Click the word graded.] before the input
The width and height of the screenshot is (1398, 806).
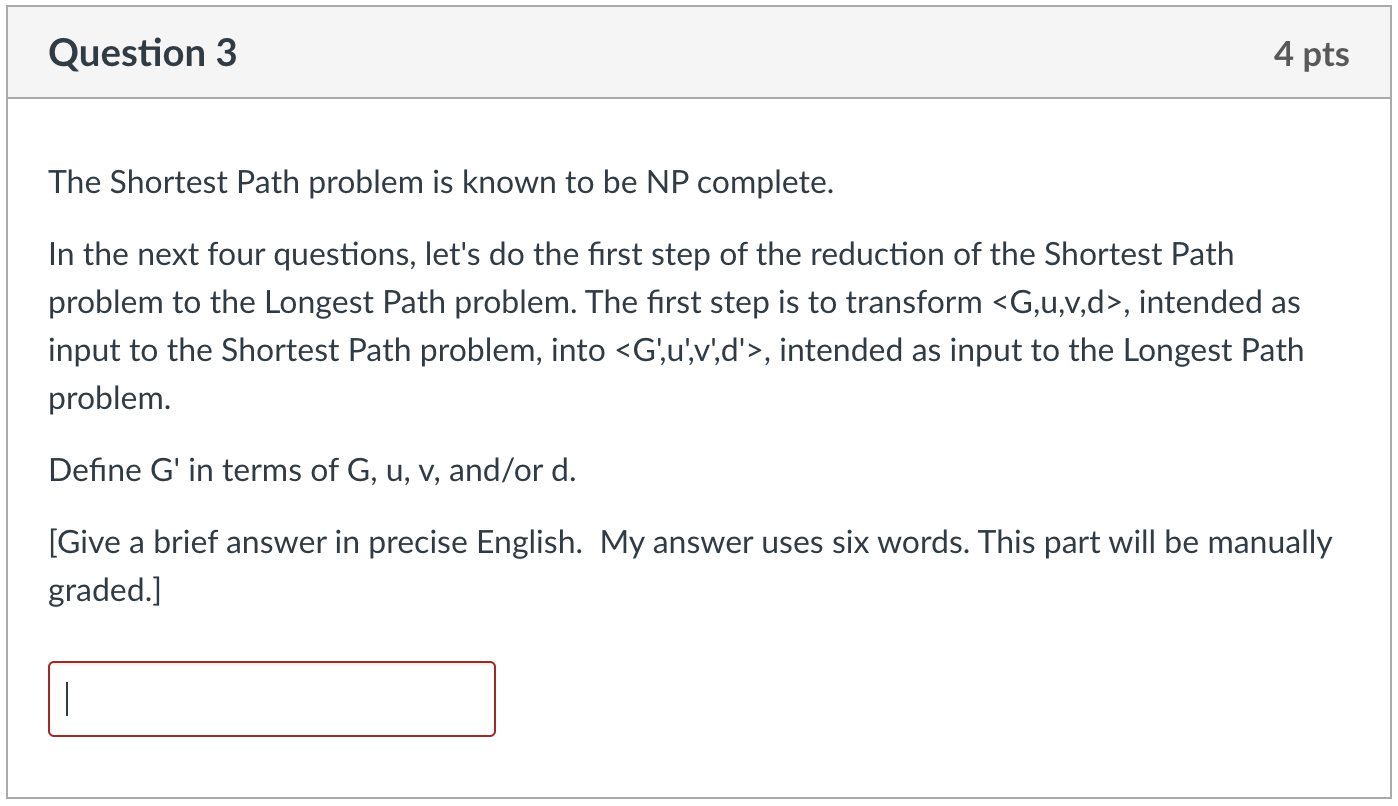[x=104, y=591]
